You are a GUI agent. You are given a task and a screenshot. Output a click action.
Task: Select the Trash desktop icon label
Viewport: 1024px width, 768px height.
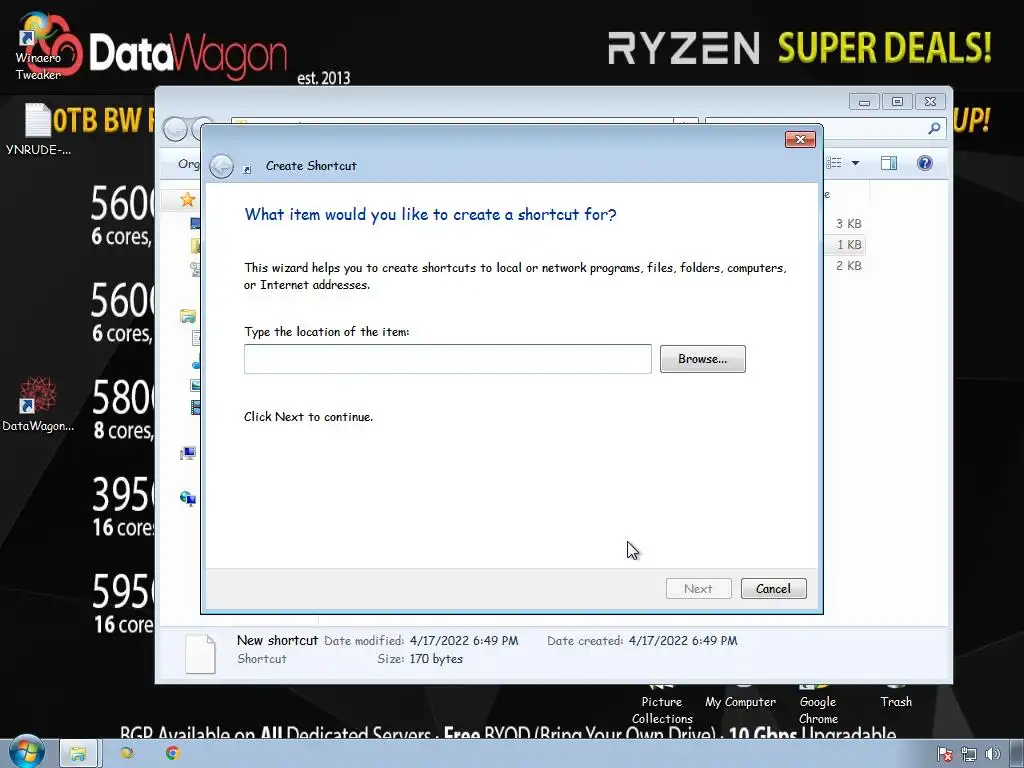[x=896, y=702]
